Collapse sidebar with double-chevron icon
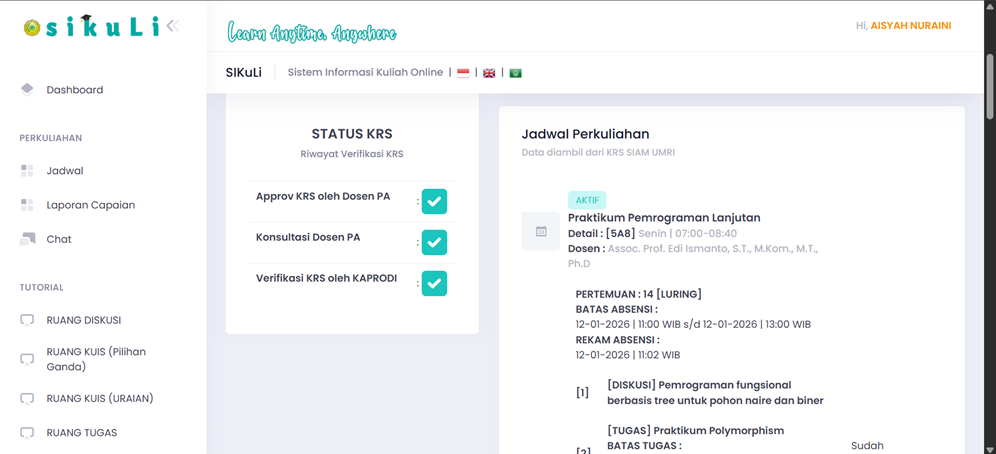Viewport: 996px width, 454px height. point(173,26)
